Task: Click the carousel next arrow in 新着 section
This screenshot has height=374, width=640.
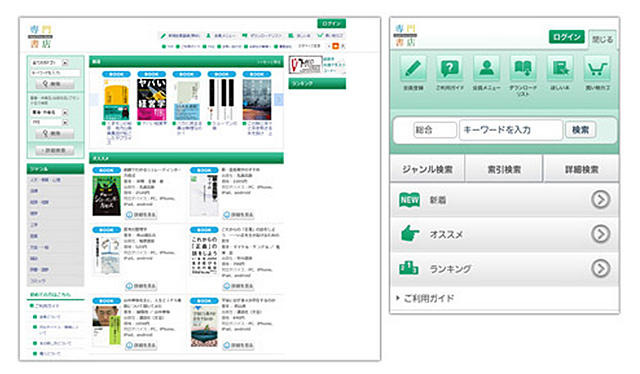Action: [x=279, y=99]
